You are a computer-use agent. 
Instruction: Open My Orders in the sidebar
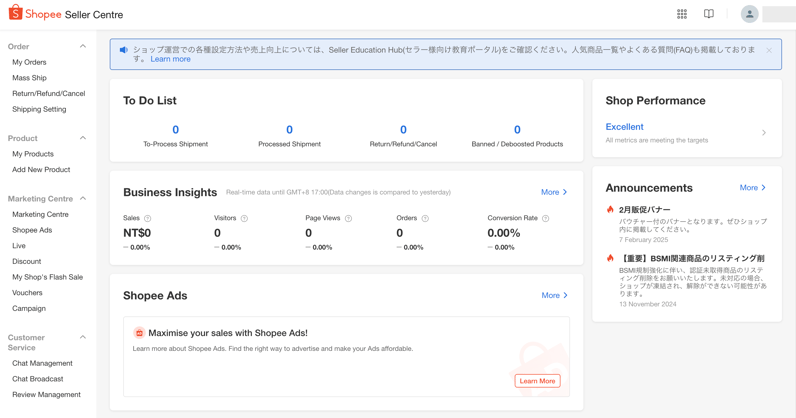click(29, 62)
